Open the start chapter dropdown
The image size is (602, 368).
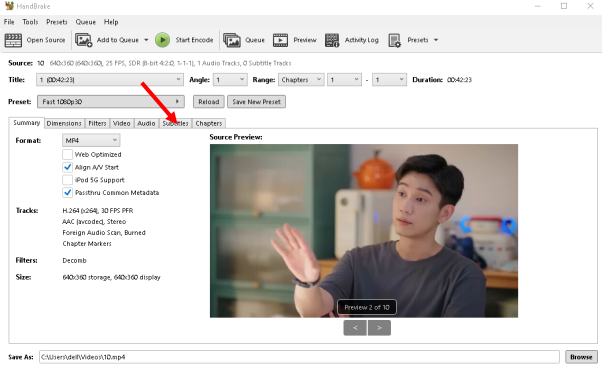click(344, 79)
